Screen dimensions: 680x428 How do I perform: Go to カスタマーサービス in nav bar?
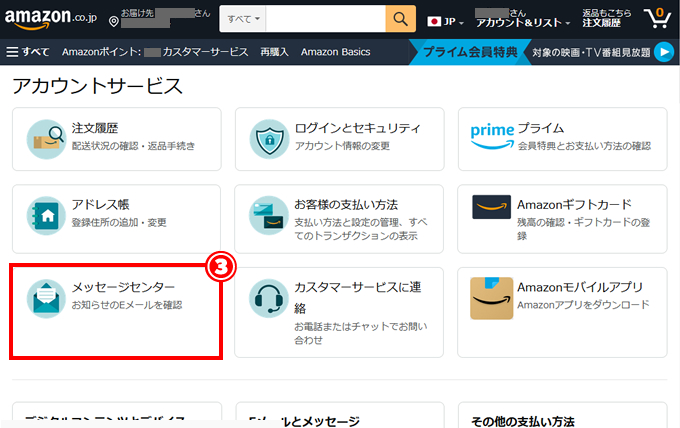click(x=205, y=52)
